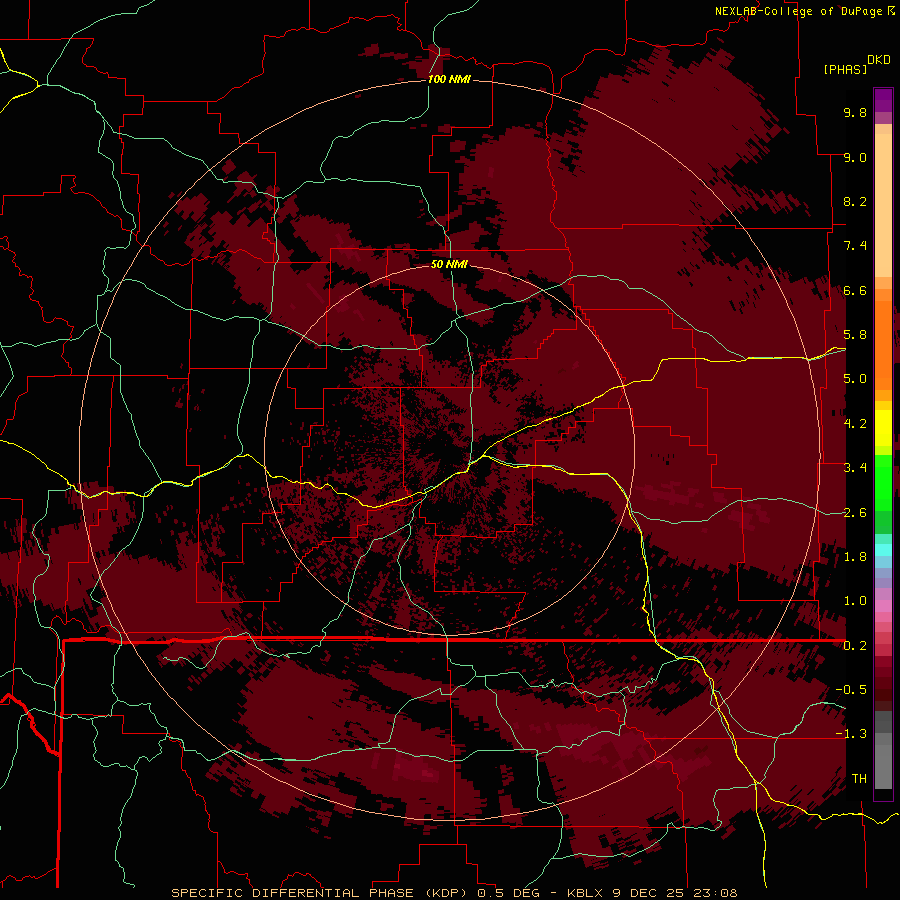Click the 7.4 legend value
The image size is (900, 900).
(x=855, y=246)
